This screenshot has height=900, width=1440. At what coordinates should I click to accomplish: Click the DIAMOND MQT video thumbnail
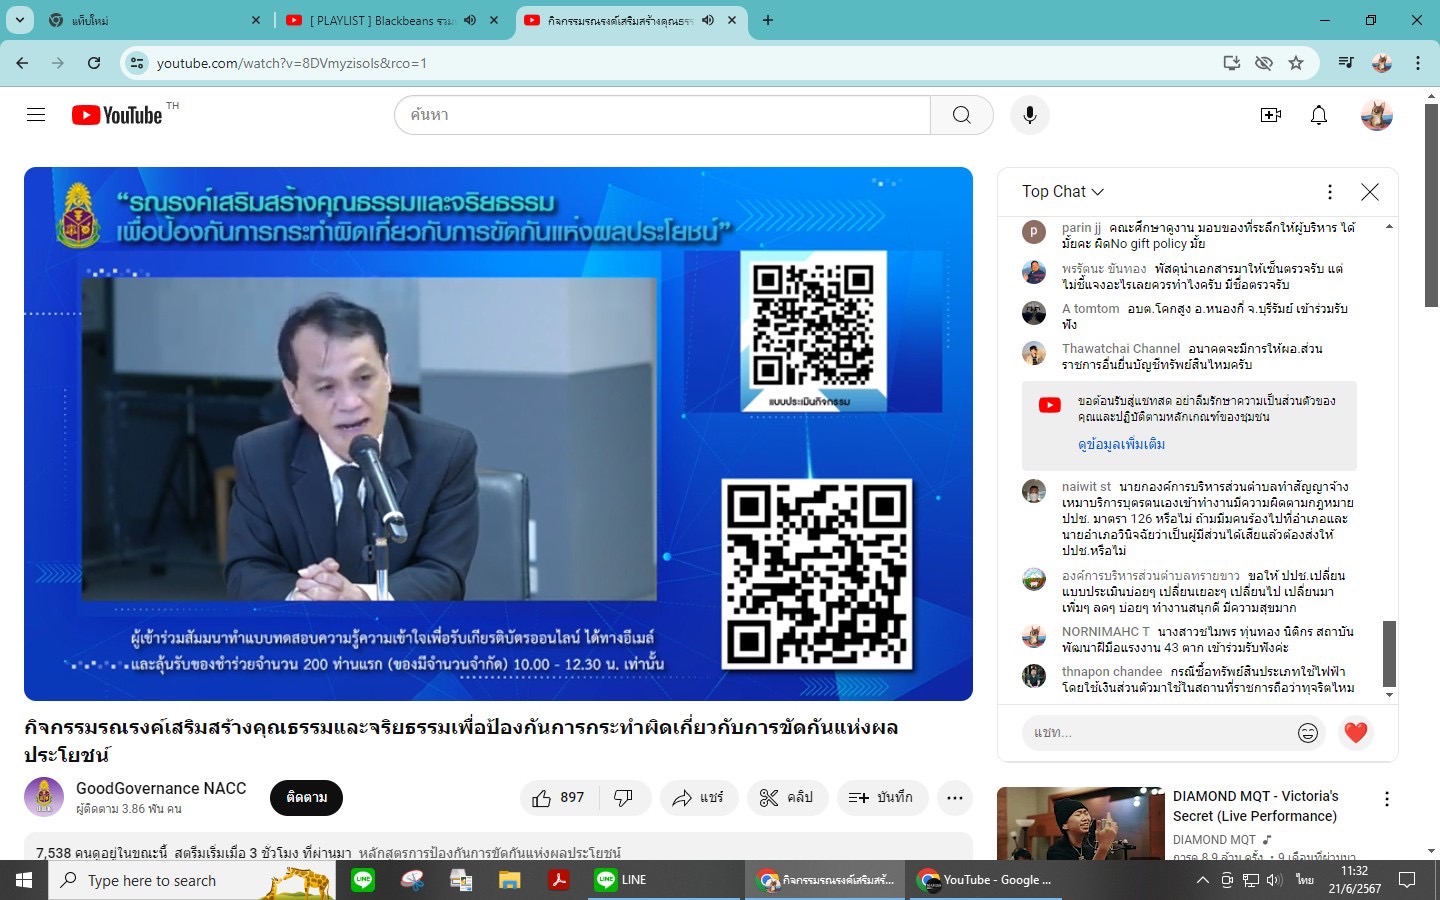(1081, 824)
